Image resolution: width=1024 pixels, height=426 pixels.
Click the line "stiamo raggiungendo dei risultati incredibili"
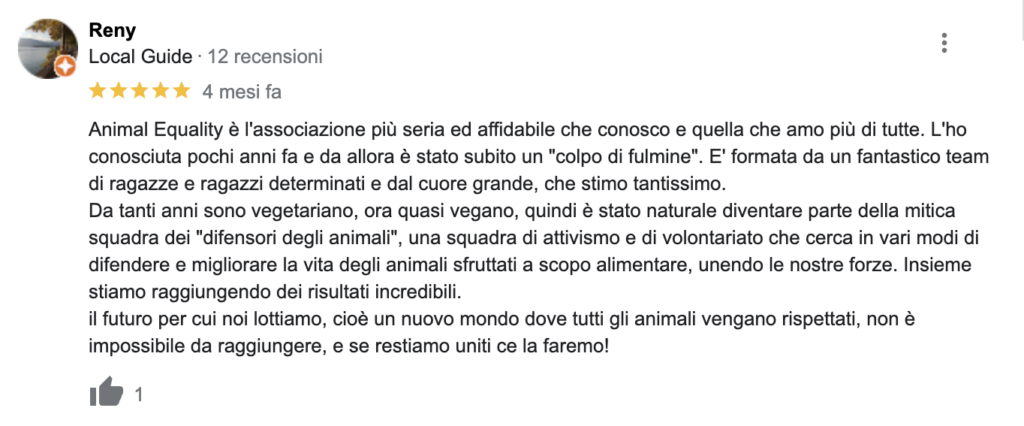click(275, 293)
